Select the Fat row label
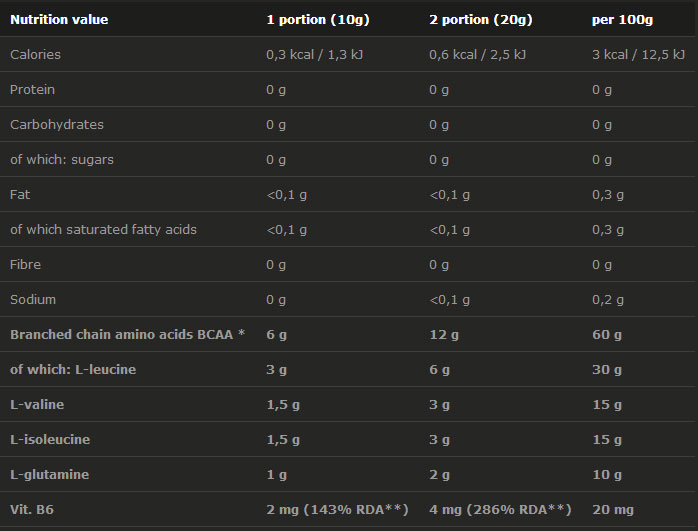 (x=20, y=194)
